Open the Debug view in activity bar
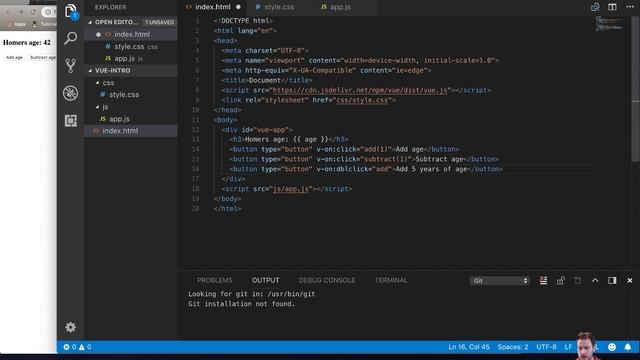640x360 pixels. pyautogui.click(x=71, y=93)
